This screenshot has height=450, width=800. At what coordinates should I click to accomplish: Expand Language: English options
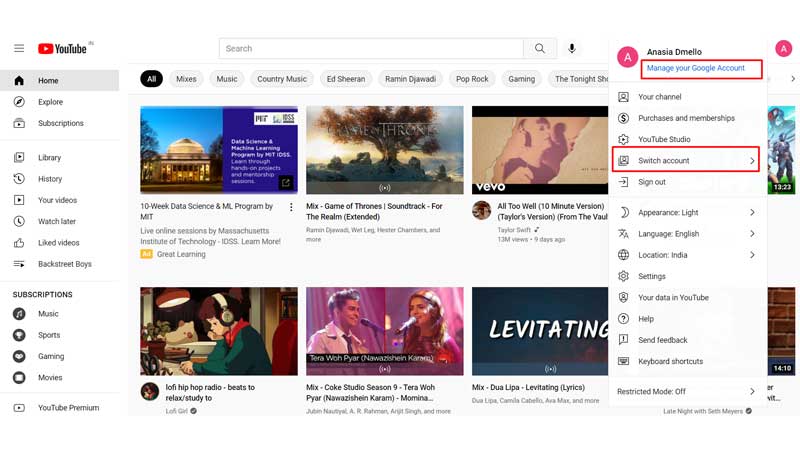coord(688,234)
